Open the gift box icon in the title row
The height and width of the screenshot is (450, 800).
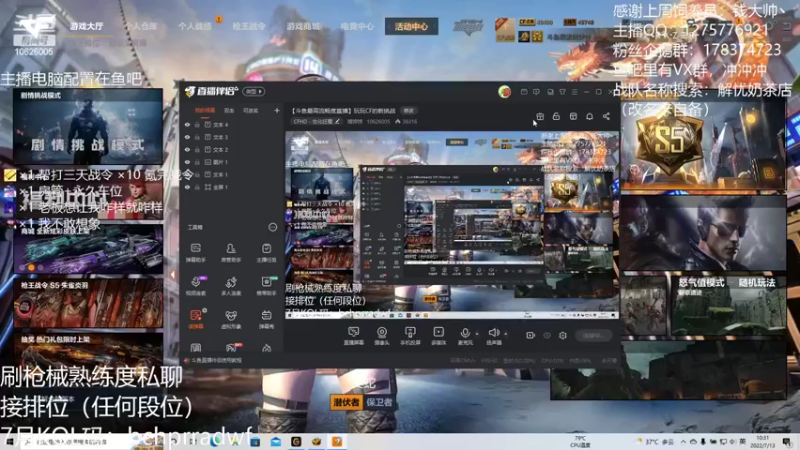[540, 116]
